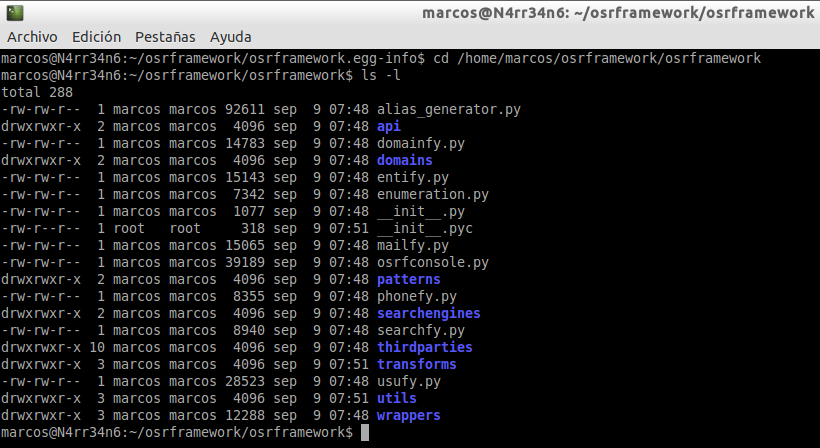The width and height of the screenshot is (820, 448).
Task: Click the window title showing marcos@N4rr34n6
Action: [618, 13]
